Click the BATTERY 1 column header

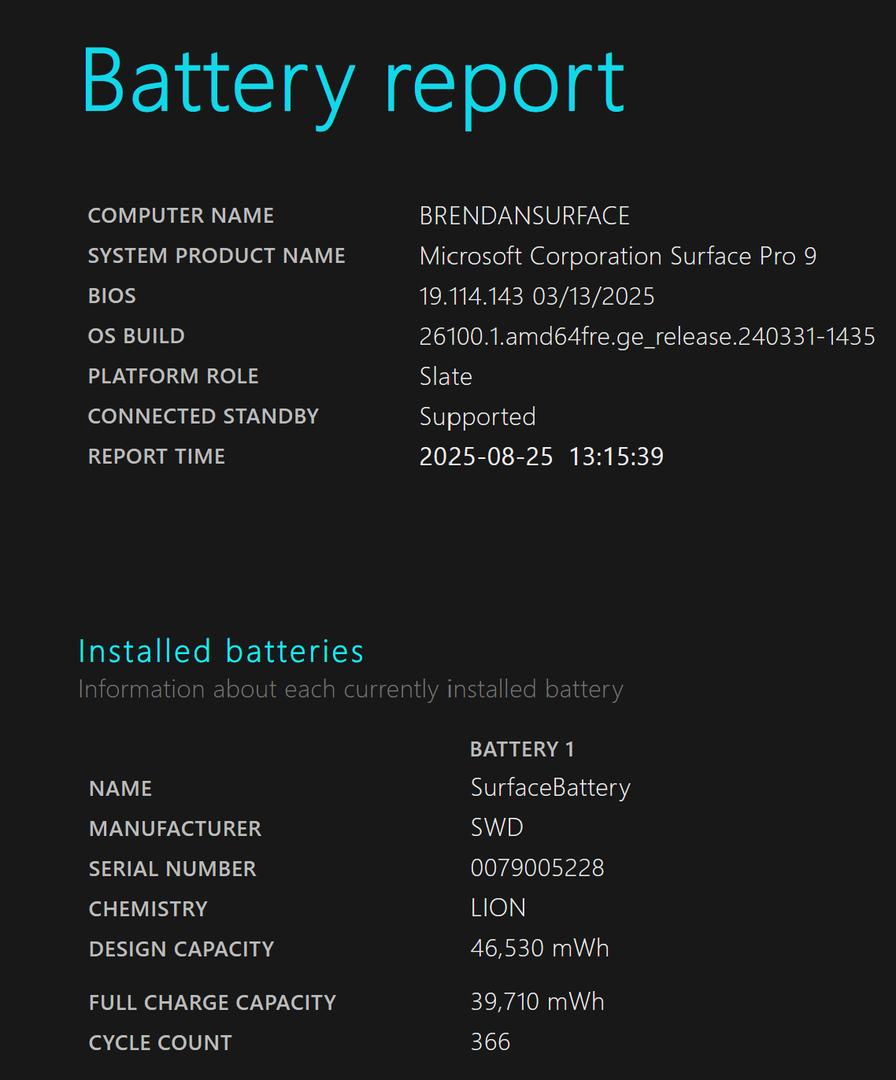point(521,749)
